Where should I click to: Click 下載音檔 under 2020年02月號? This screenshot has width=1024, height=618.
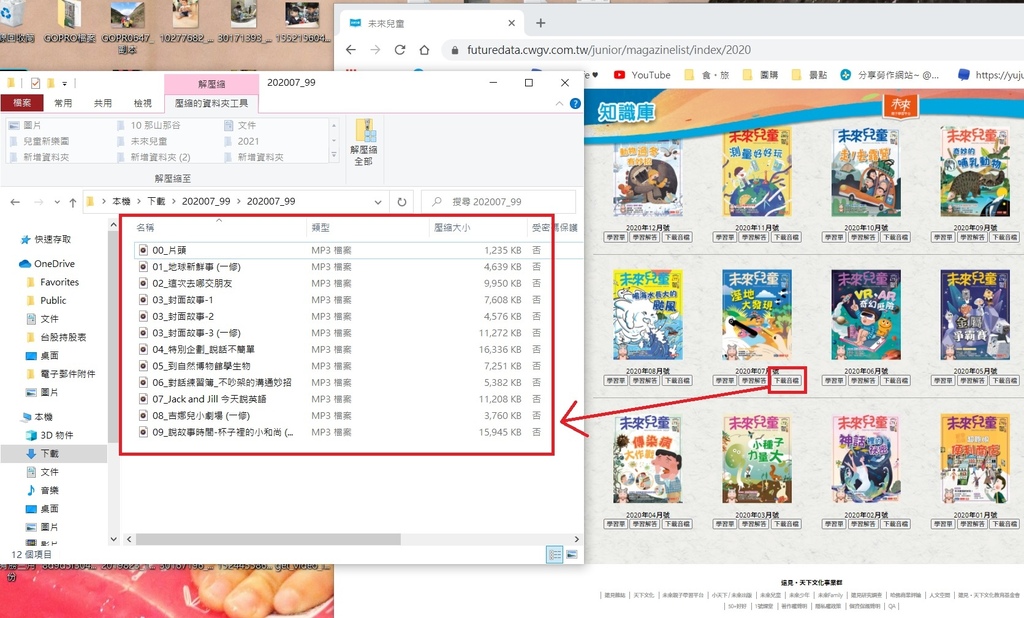click(895, 524)
